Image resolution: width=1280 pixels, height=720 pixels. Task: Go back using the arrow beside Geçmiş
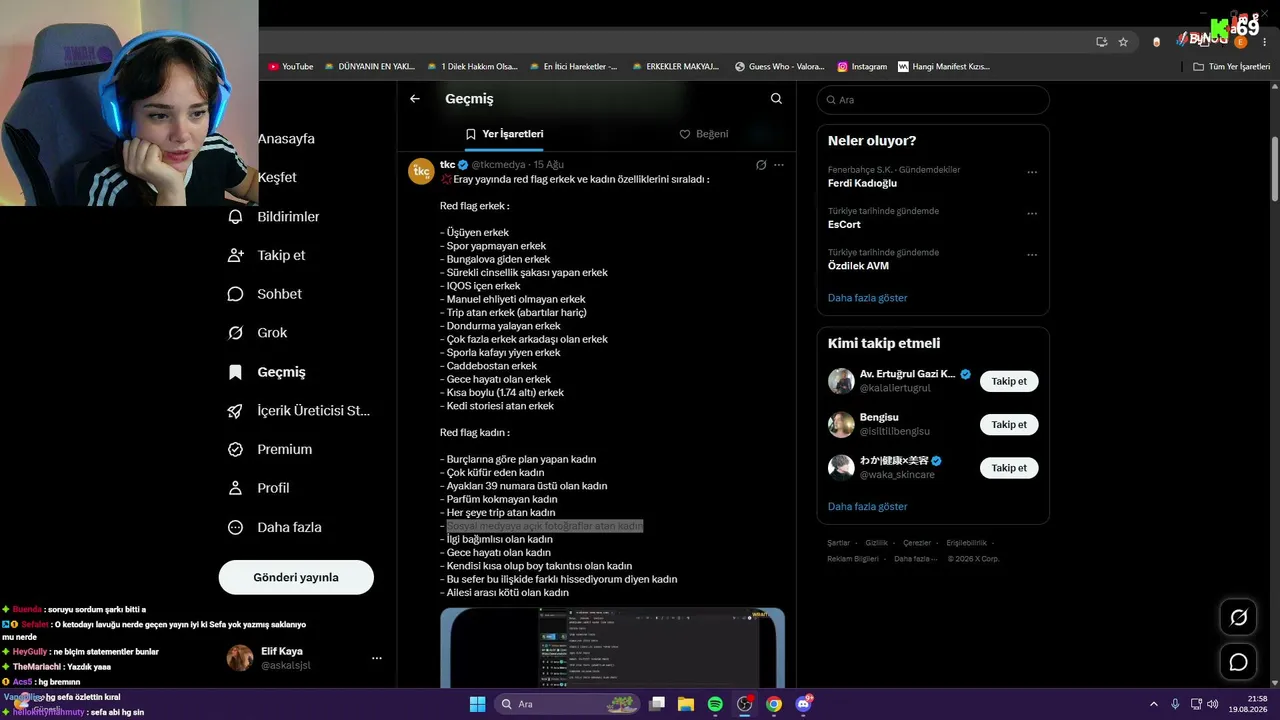click(415, 99)
